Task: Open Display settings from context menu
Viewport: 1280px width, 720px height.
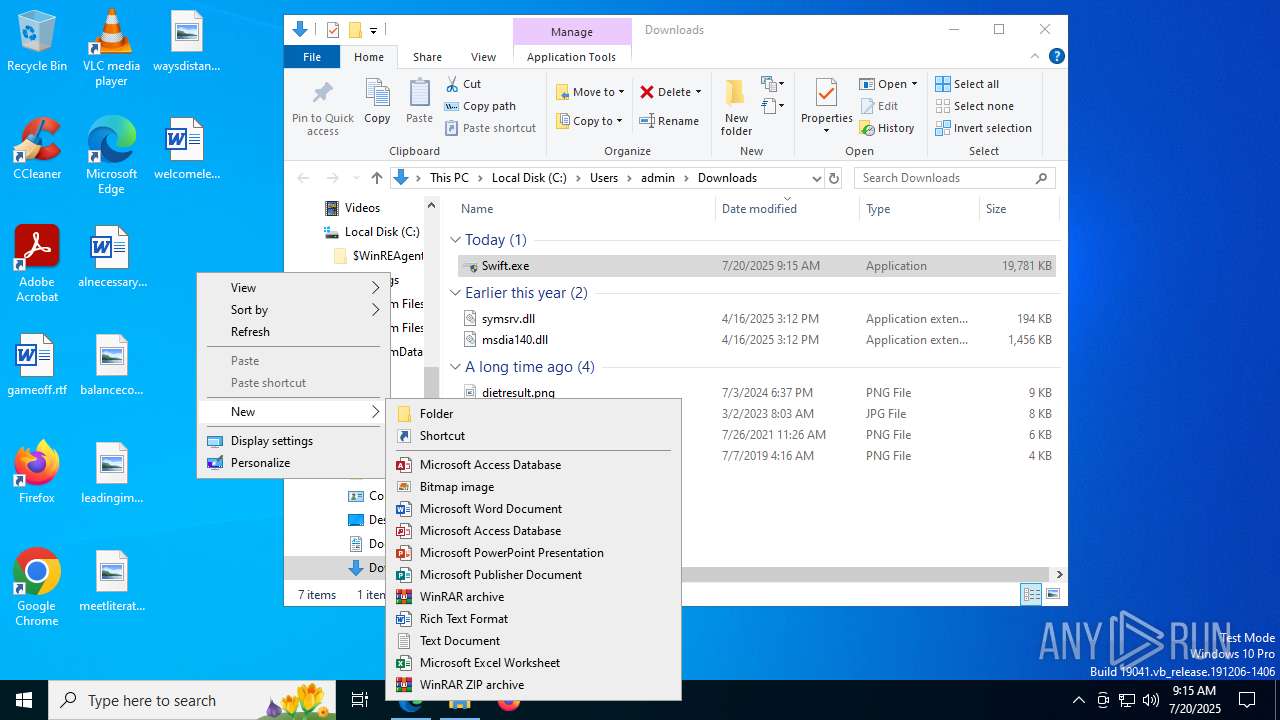Action: click(x=293, y=441)
